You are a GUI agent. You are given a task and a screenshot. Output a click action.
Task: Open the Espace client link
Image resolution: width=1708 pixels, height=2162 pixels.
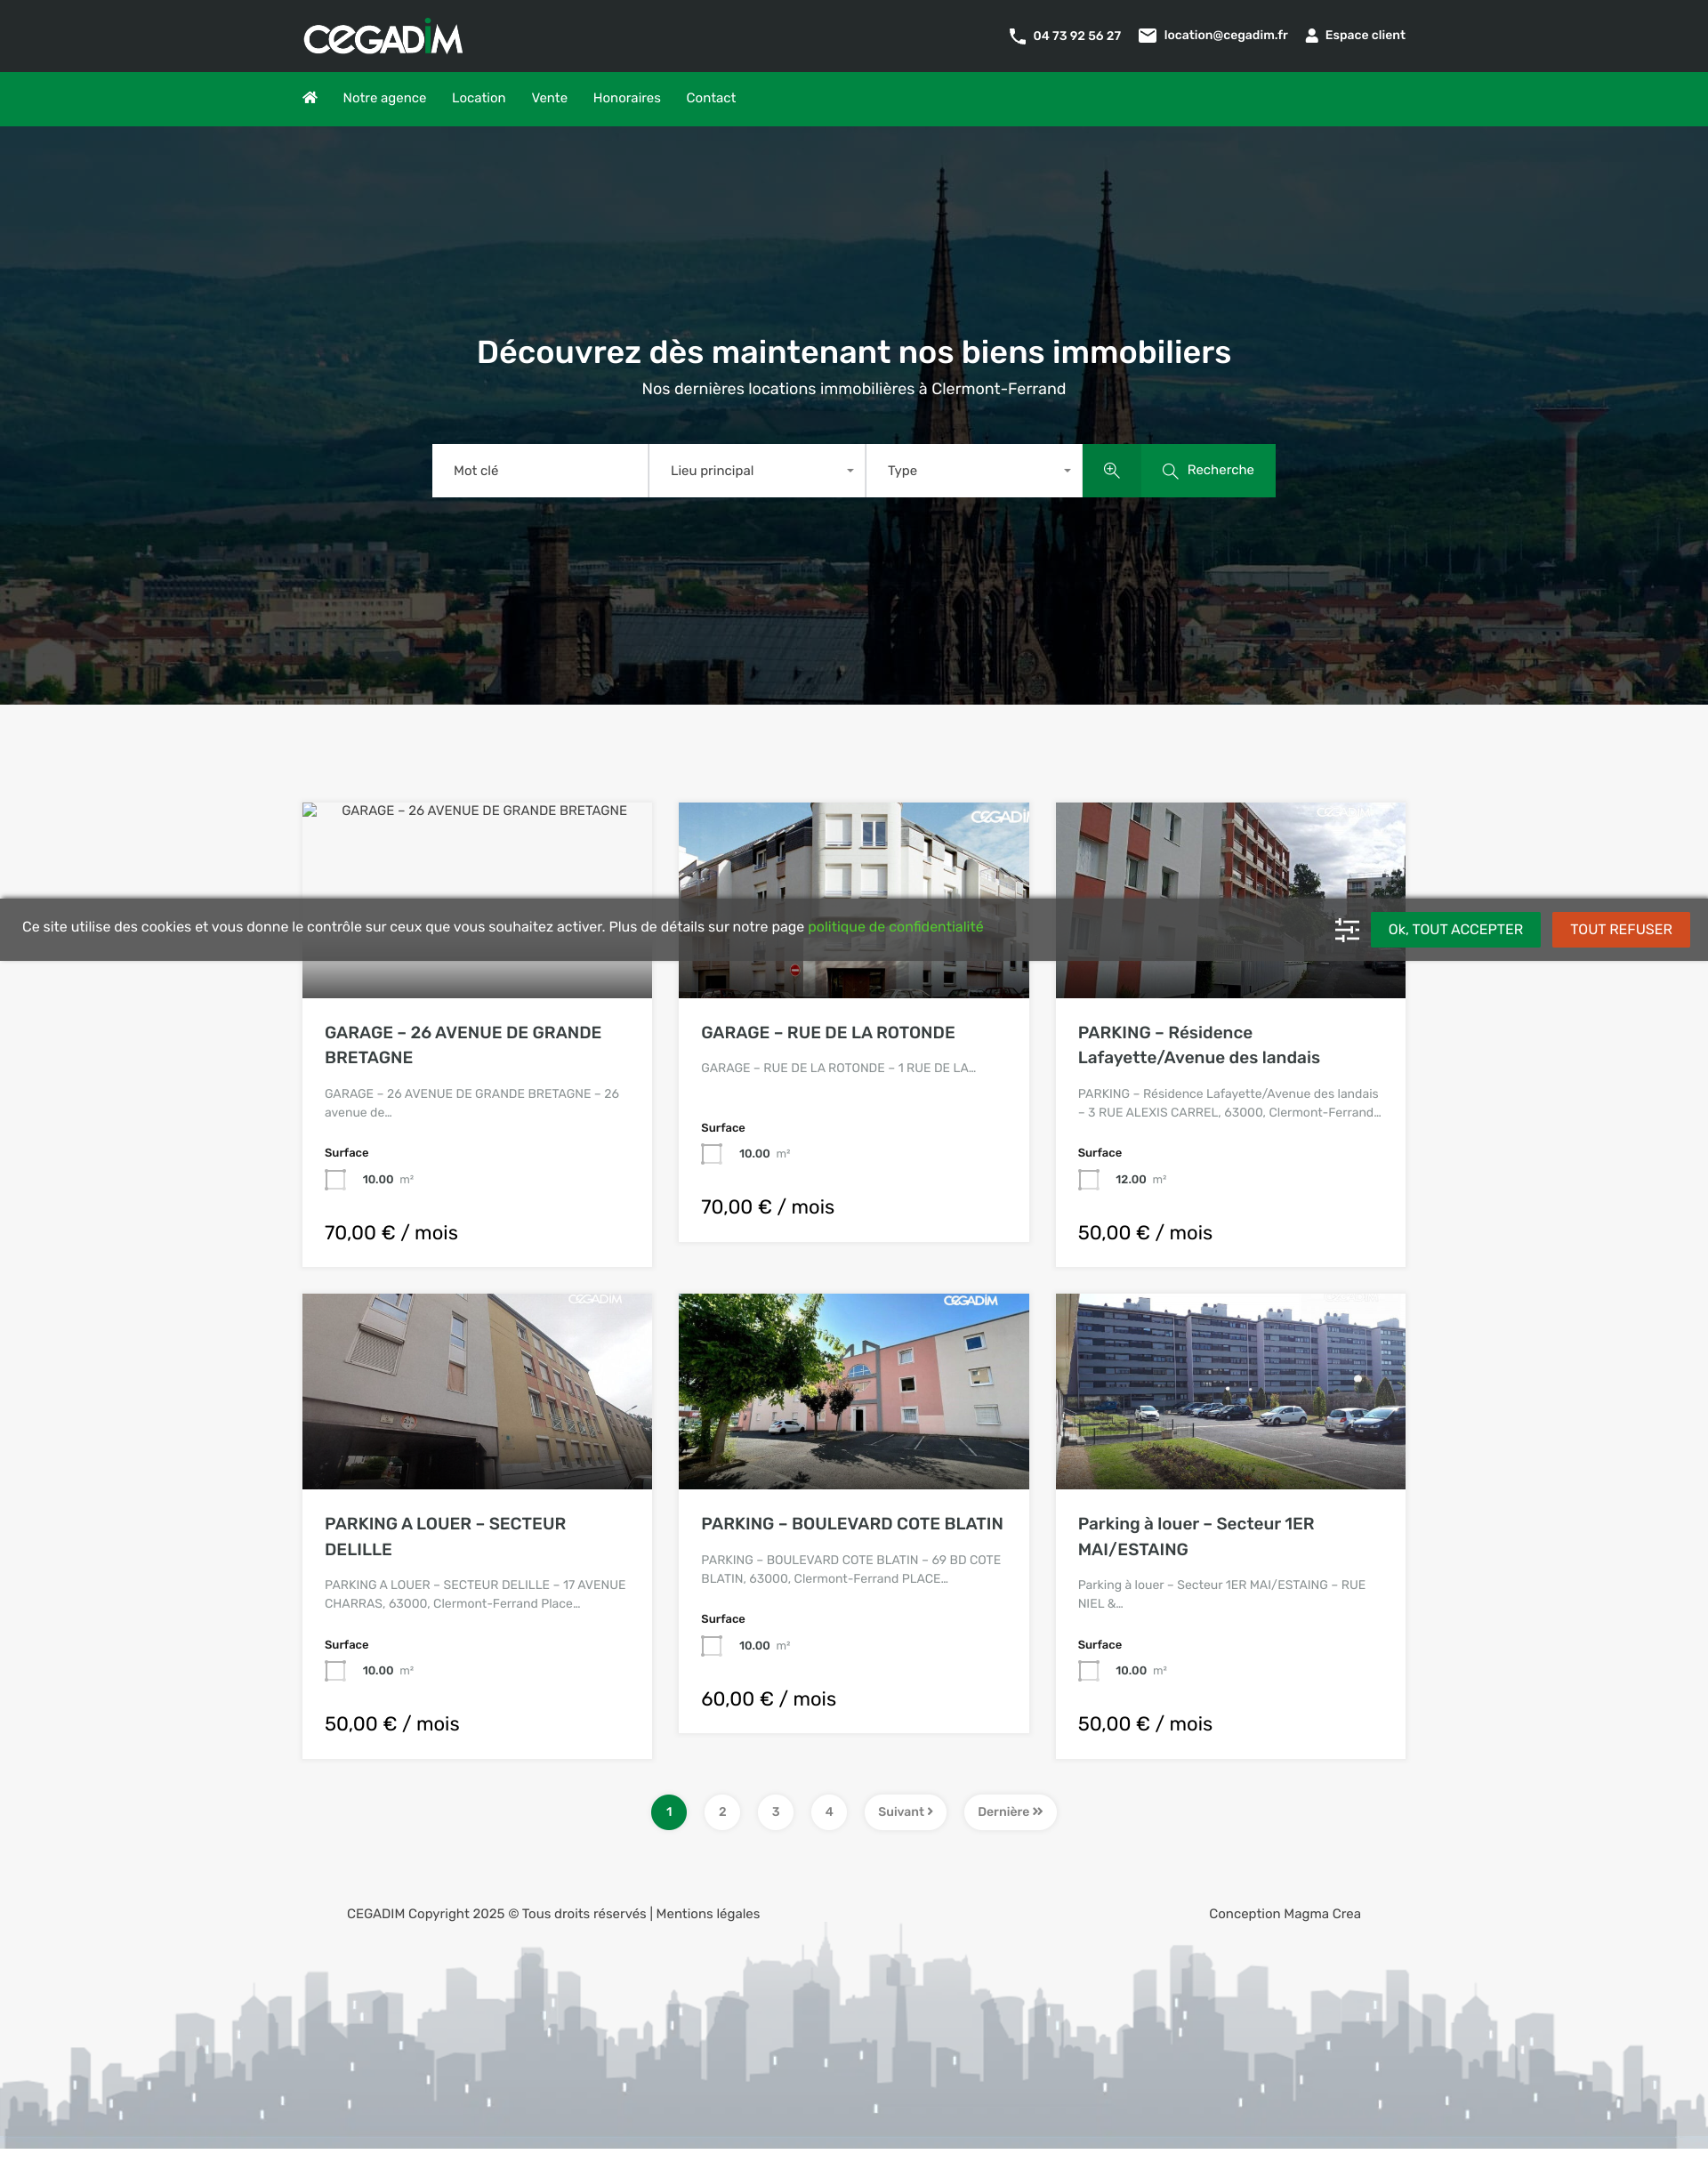click(x=1365, y=35)
